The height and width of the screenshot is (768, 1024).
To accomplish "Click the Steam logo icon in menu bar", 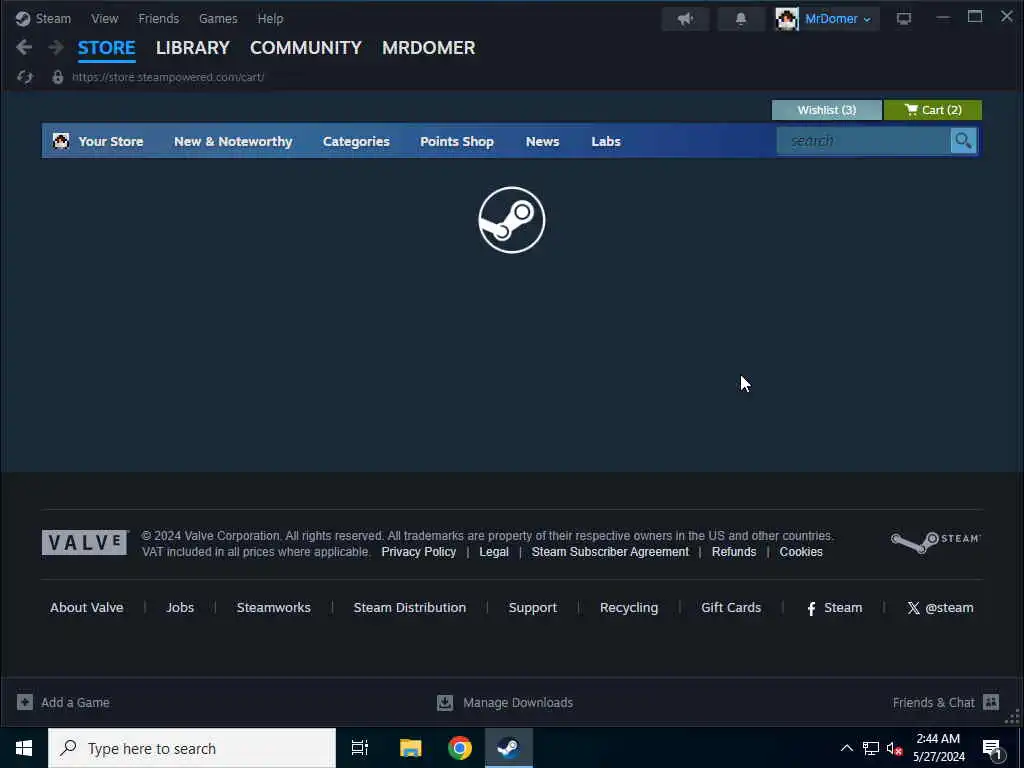I will [23, 18].
